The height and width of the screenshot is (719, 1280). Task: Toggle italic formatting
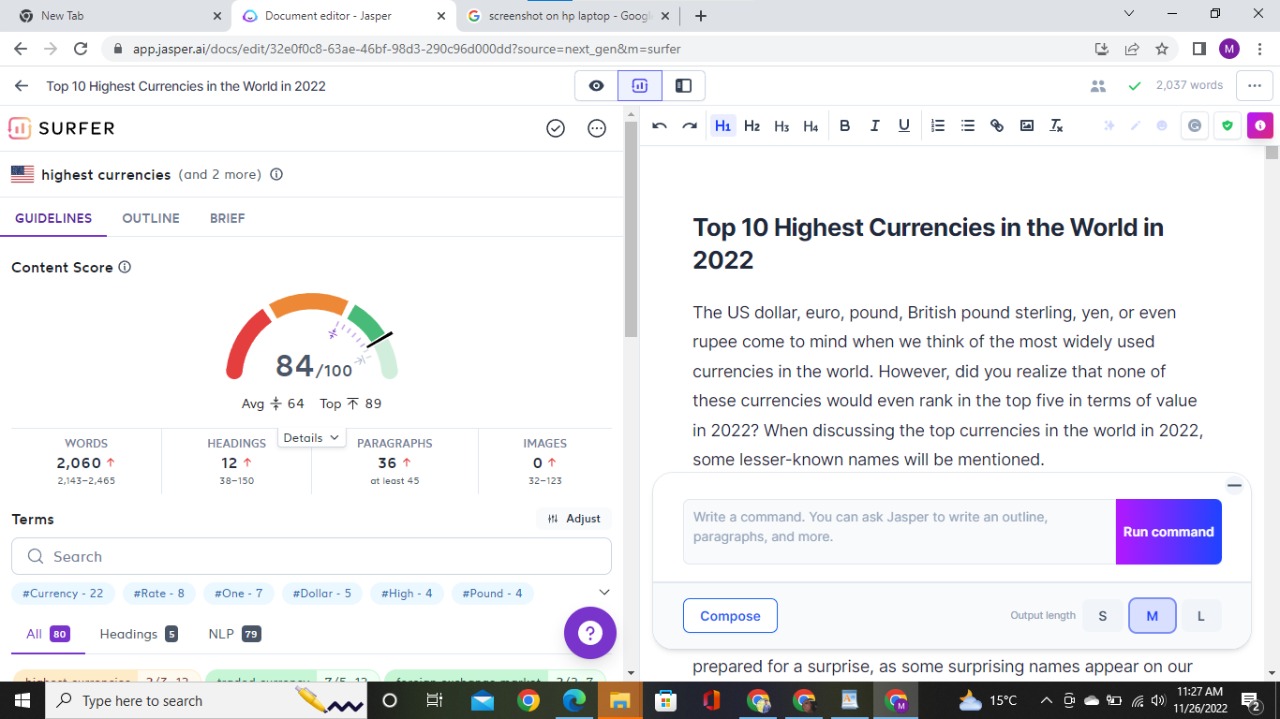point(875,126)
